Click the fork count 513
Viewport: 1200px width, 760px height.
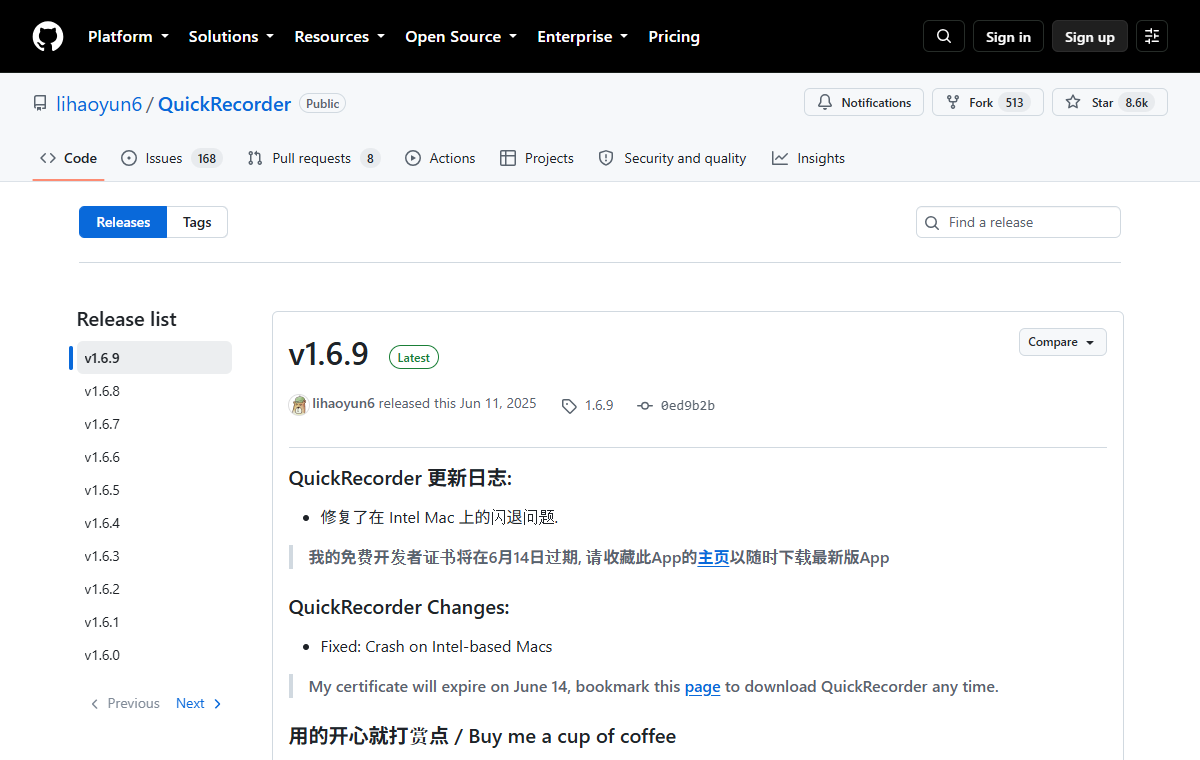[x=1015, y=103]
